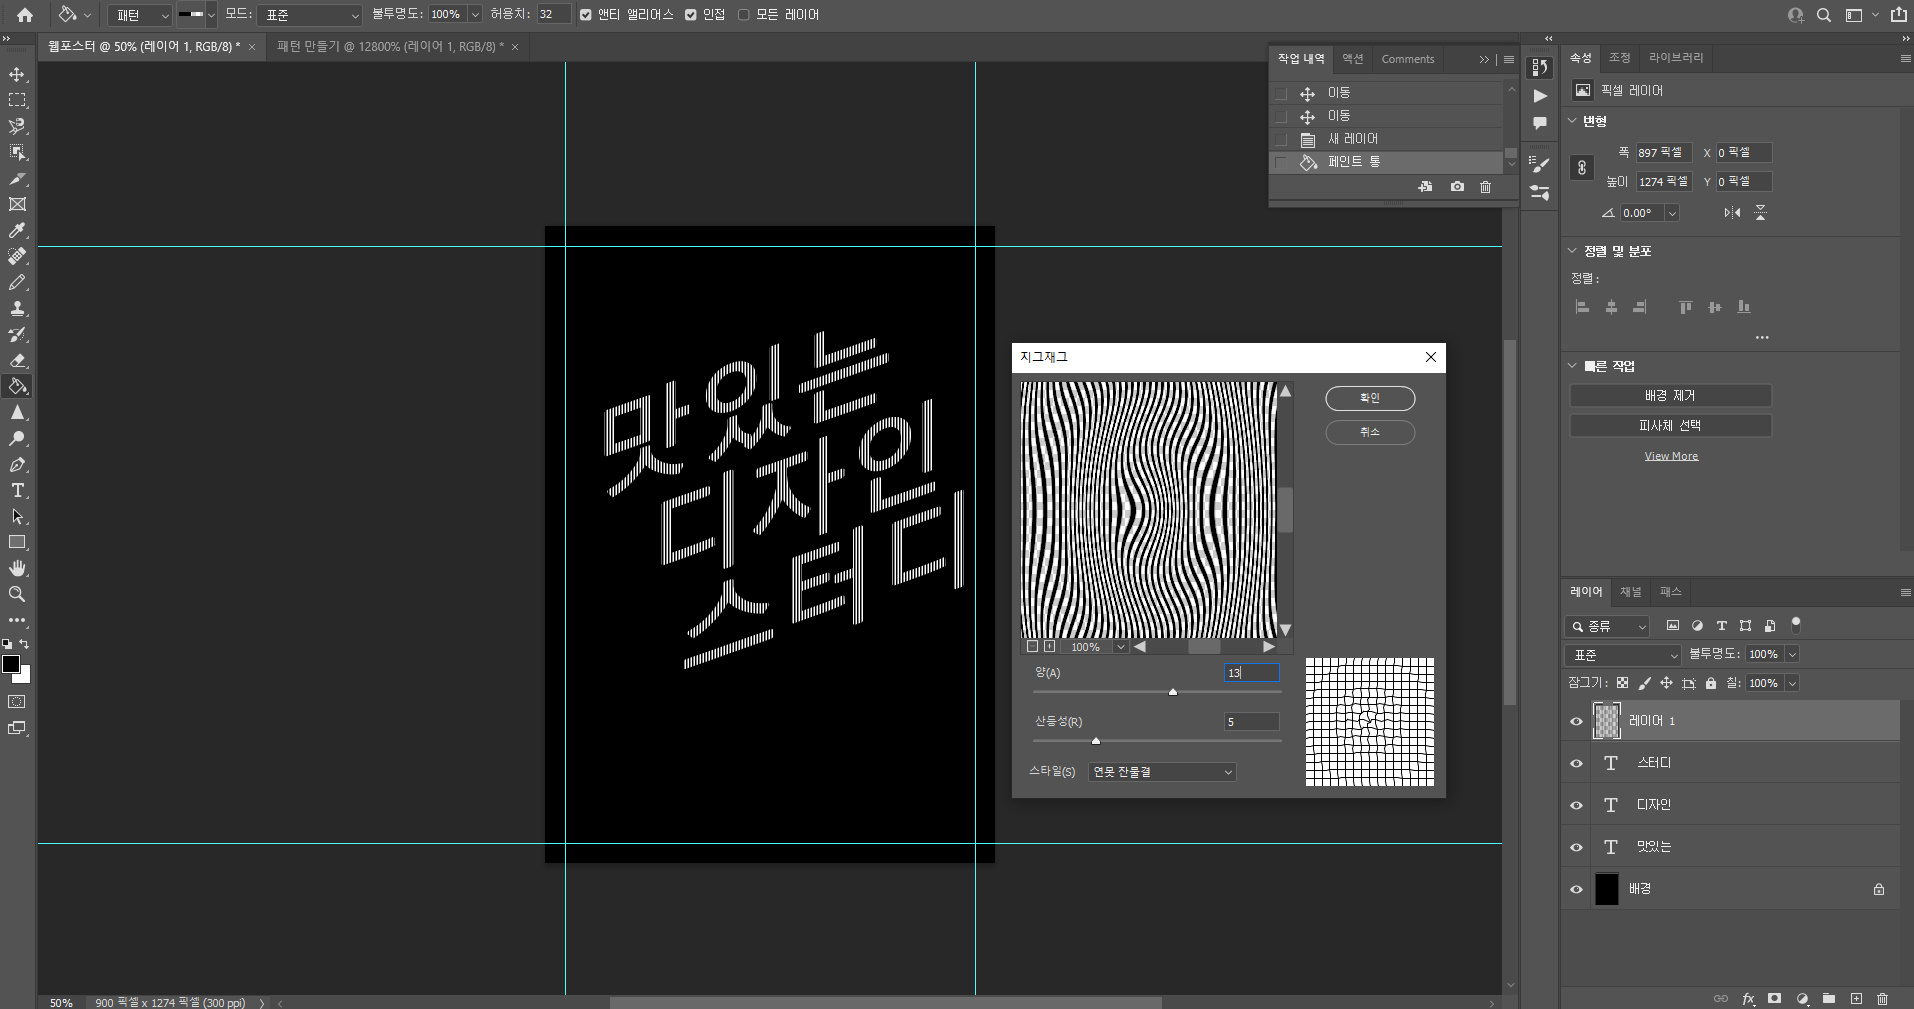
Task: Create new layer icon in Layers panel
Action: (x=1856, y=998)
